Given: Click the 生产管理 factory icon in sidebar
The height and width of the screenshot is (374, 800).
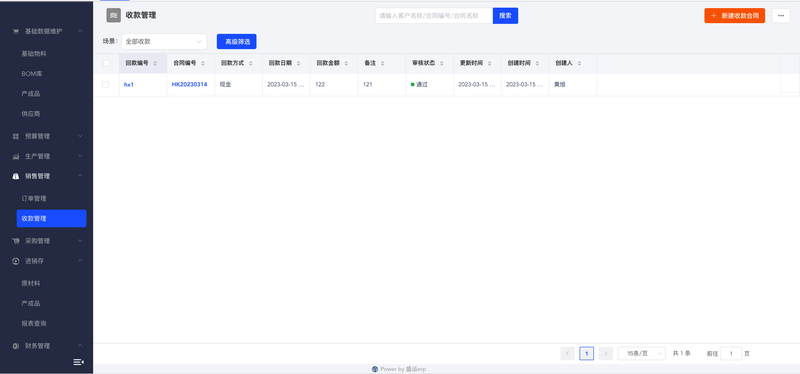Looking at the screenshot, I should point(16,156).
